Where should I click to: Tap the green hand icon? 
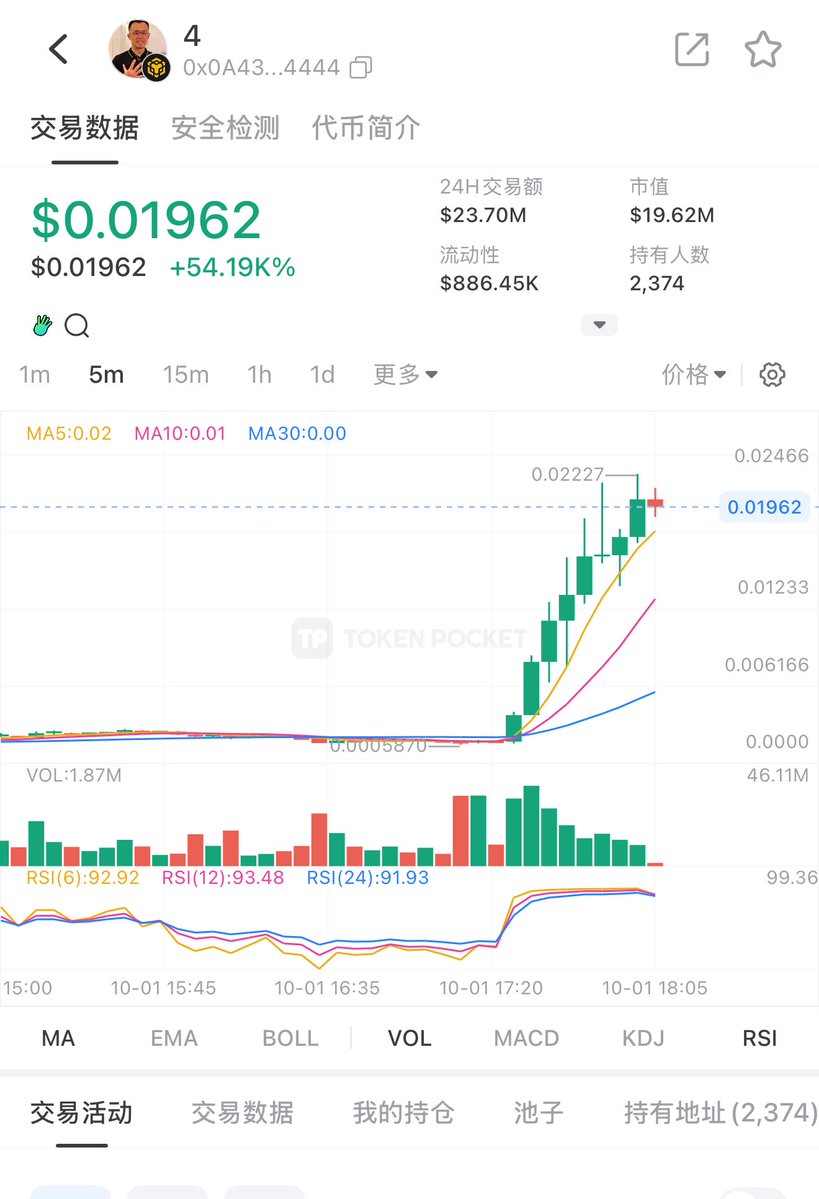(42, 325)
